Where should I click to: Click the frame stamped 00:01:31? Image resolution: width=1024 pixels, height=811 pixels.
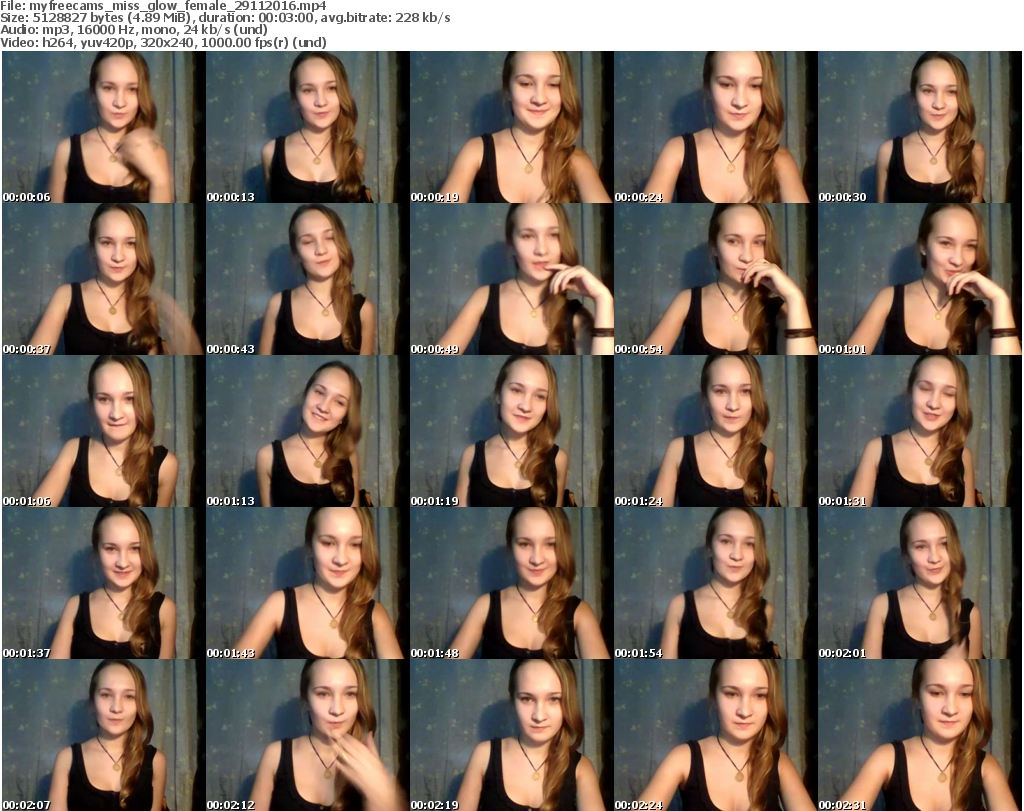(920, 432)
